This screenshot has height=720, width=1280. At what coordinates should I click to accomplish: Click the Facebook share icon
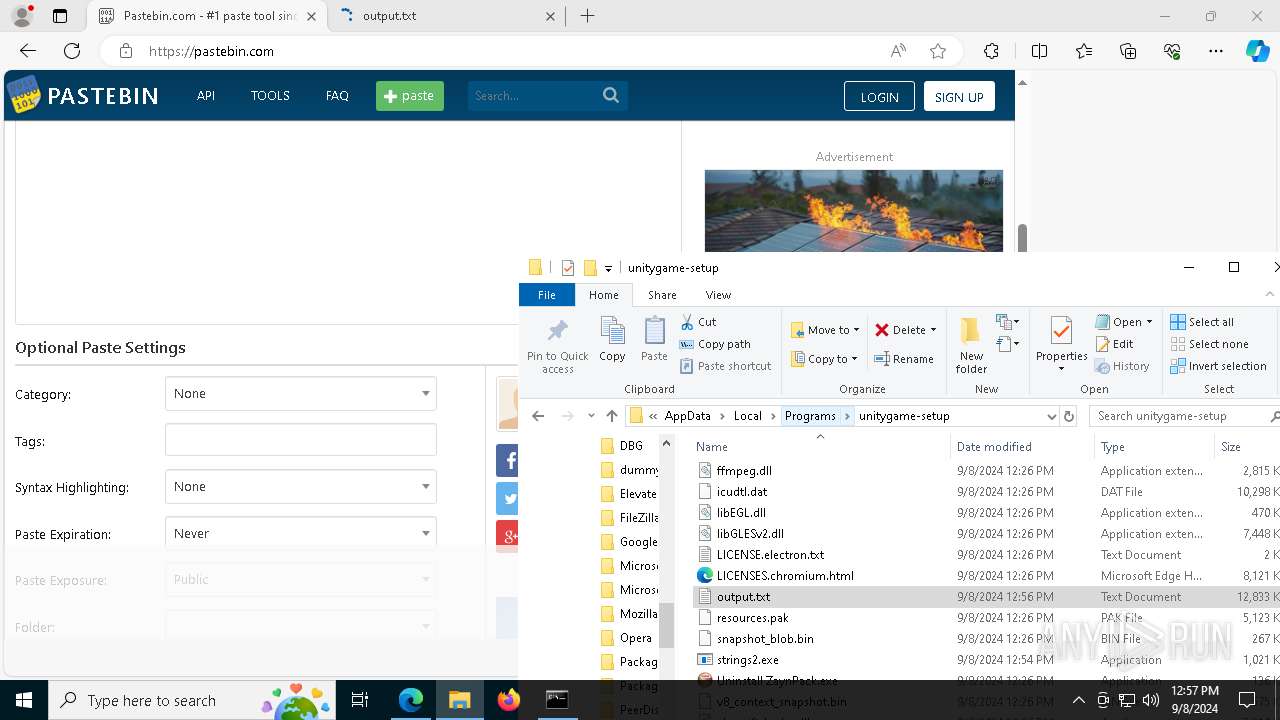point(508,461)
